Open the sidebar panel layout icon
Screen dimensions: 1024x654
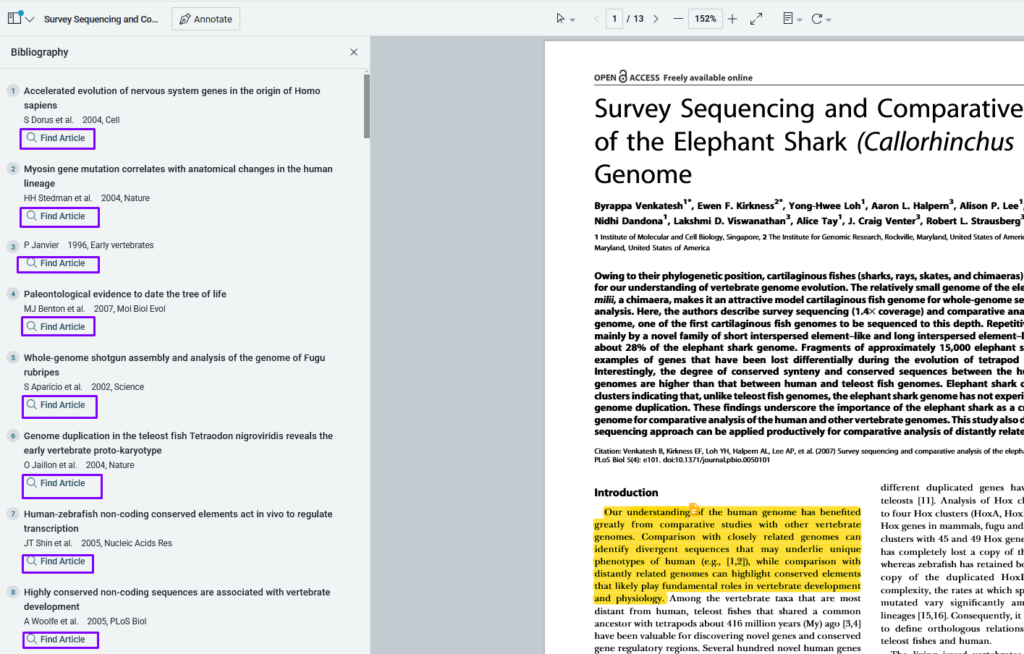14,19
